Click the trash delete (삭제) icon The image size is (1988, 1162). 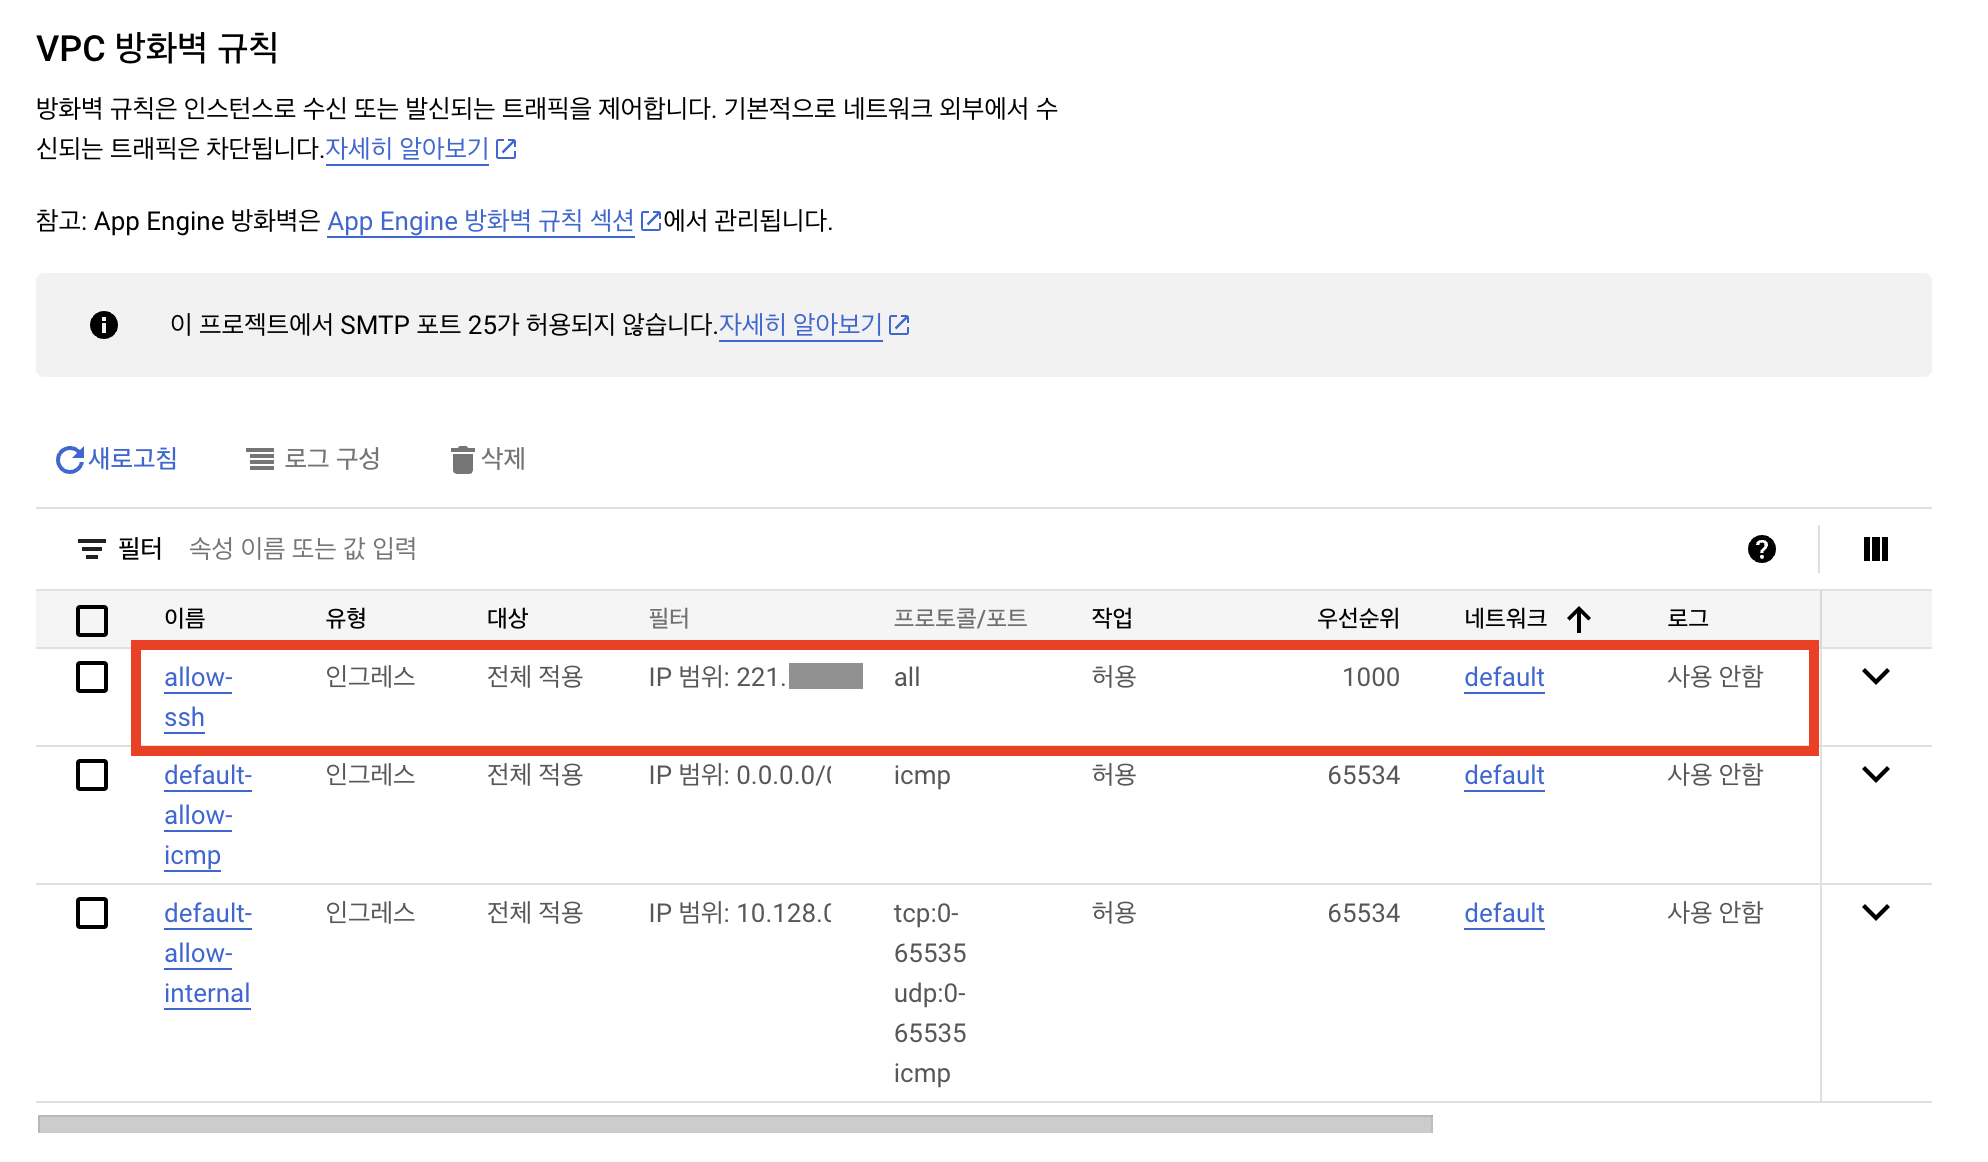coord(462,460)
